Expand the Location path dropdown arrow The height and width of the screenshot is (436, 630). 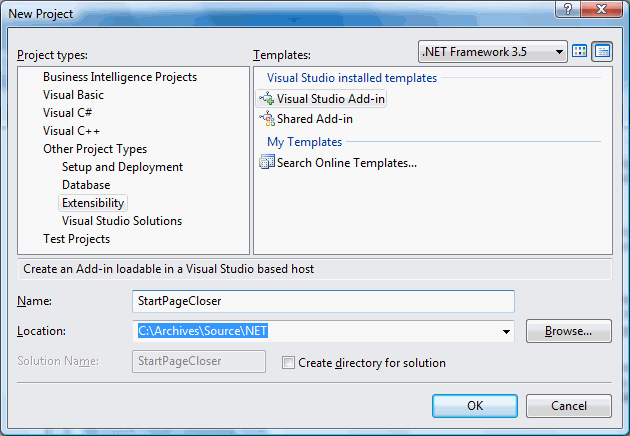pos(506,332)
